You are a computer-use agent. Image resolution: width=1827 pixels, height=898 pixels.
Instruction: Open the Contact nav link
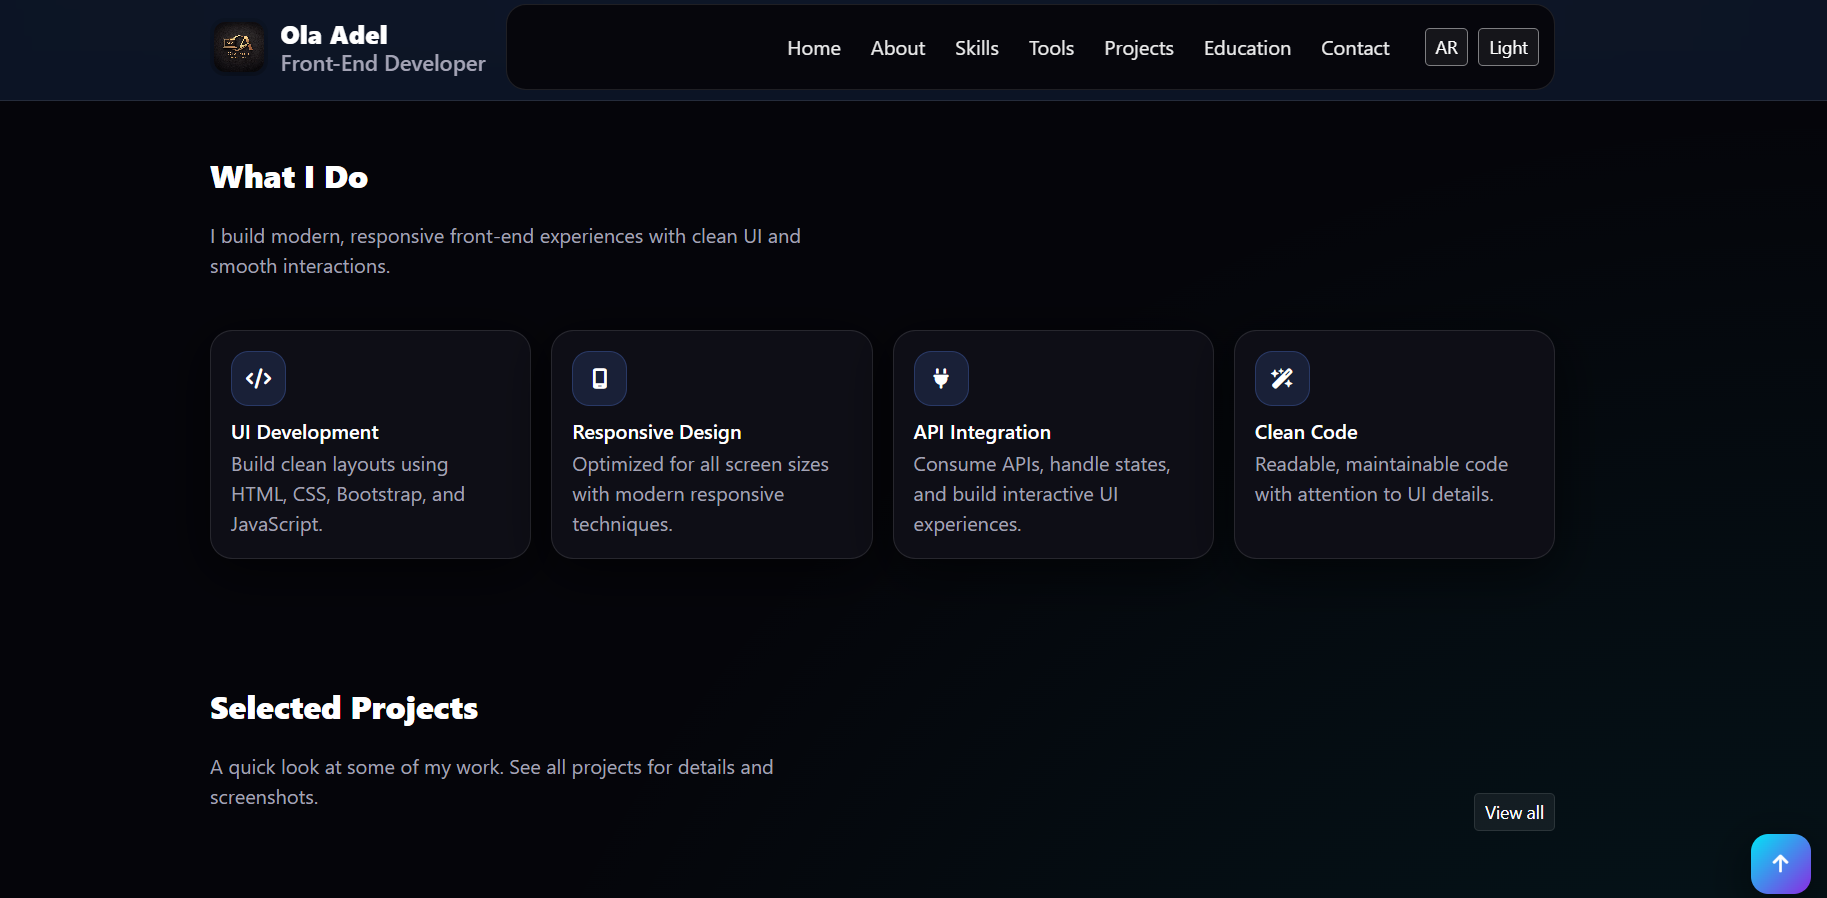click(1355, 48)
